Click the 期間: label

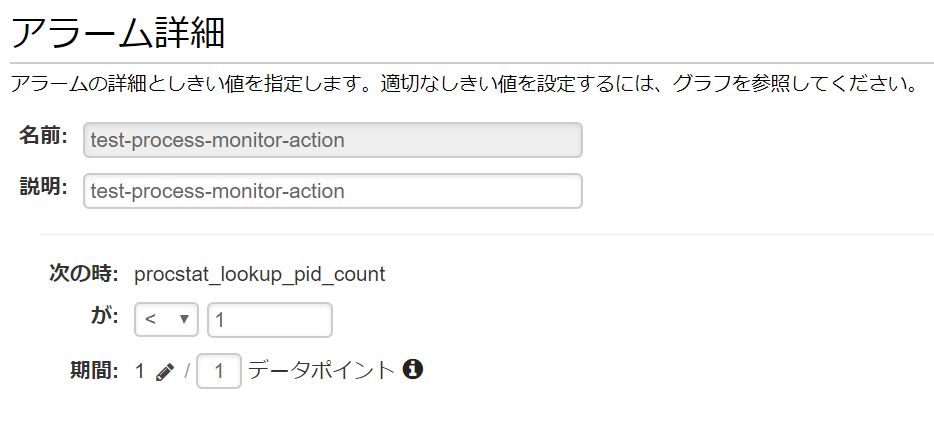click(x=95, y=371)
